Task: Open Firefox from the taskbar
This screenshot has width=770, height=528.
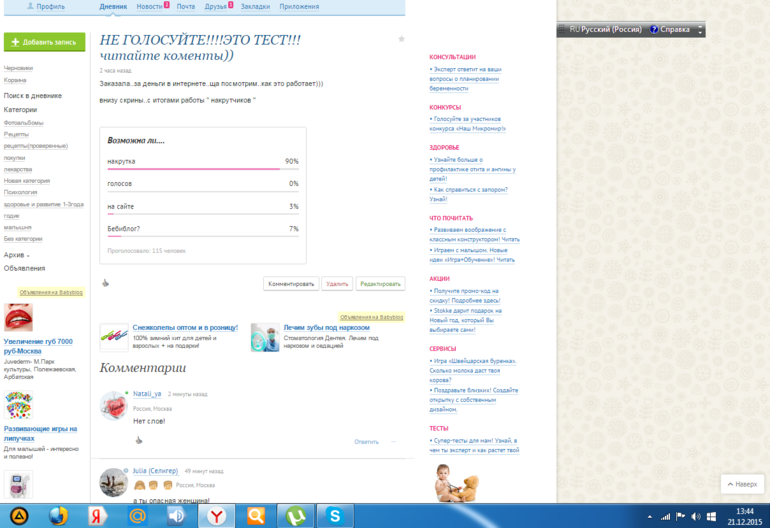Action: pos(58,516)
